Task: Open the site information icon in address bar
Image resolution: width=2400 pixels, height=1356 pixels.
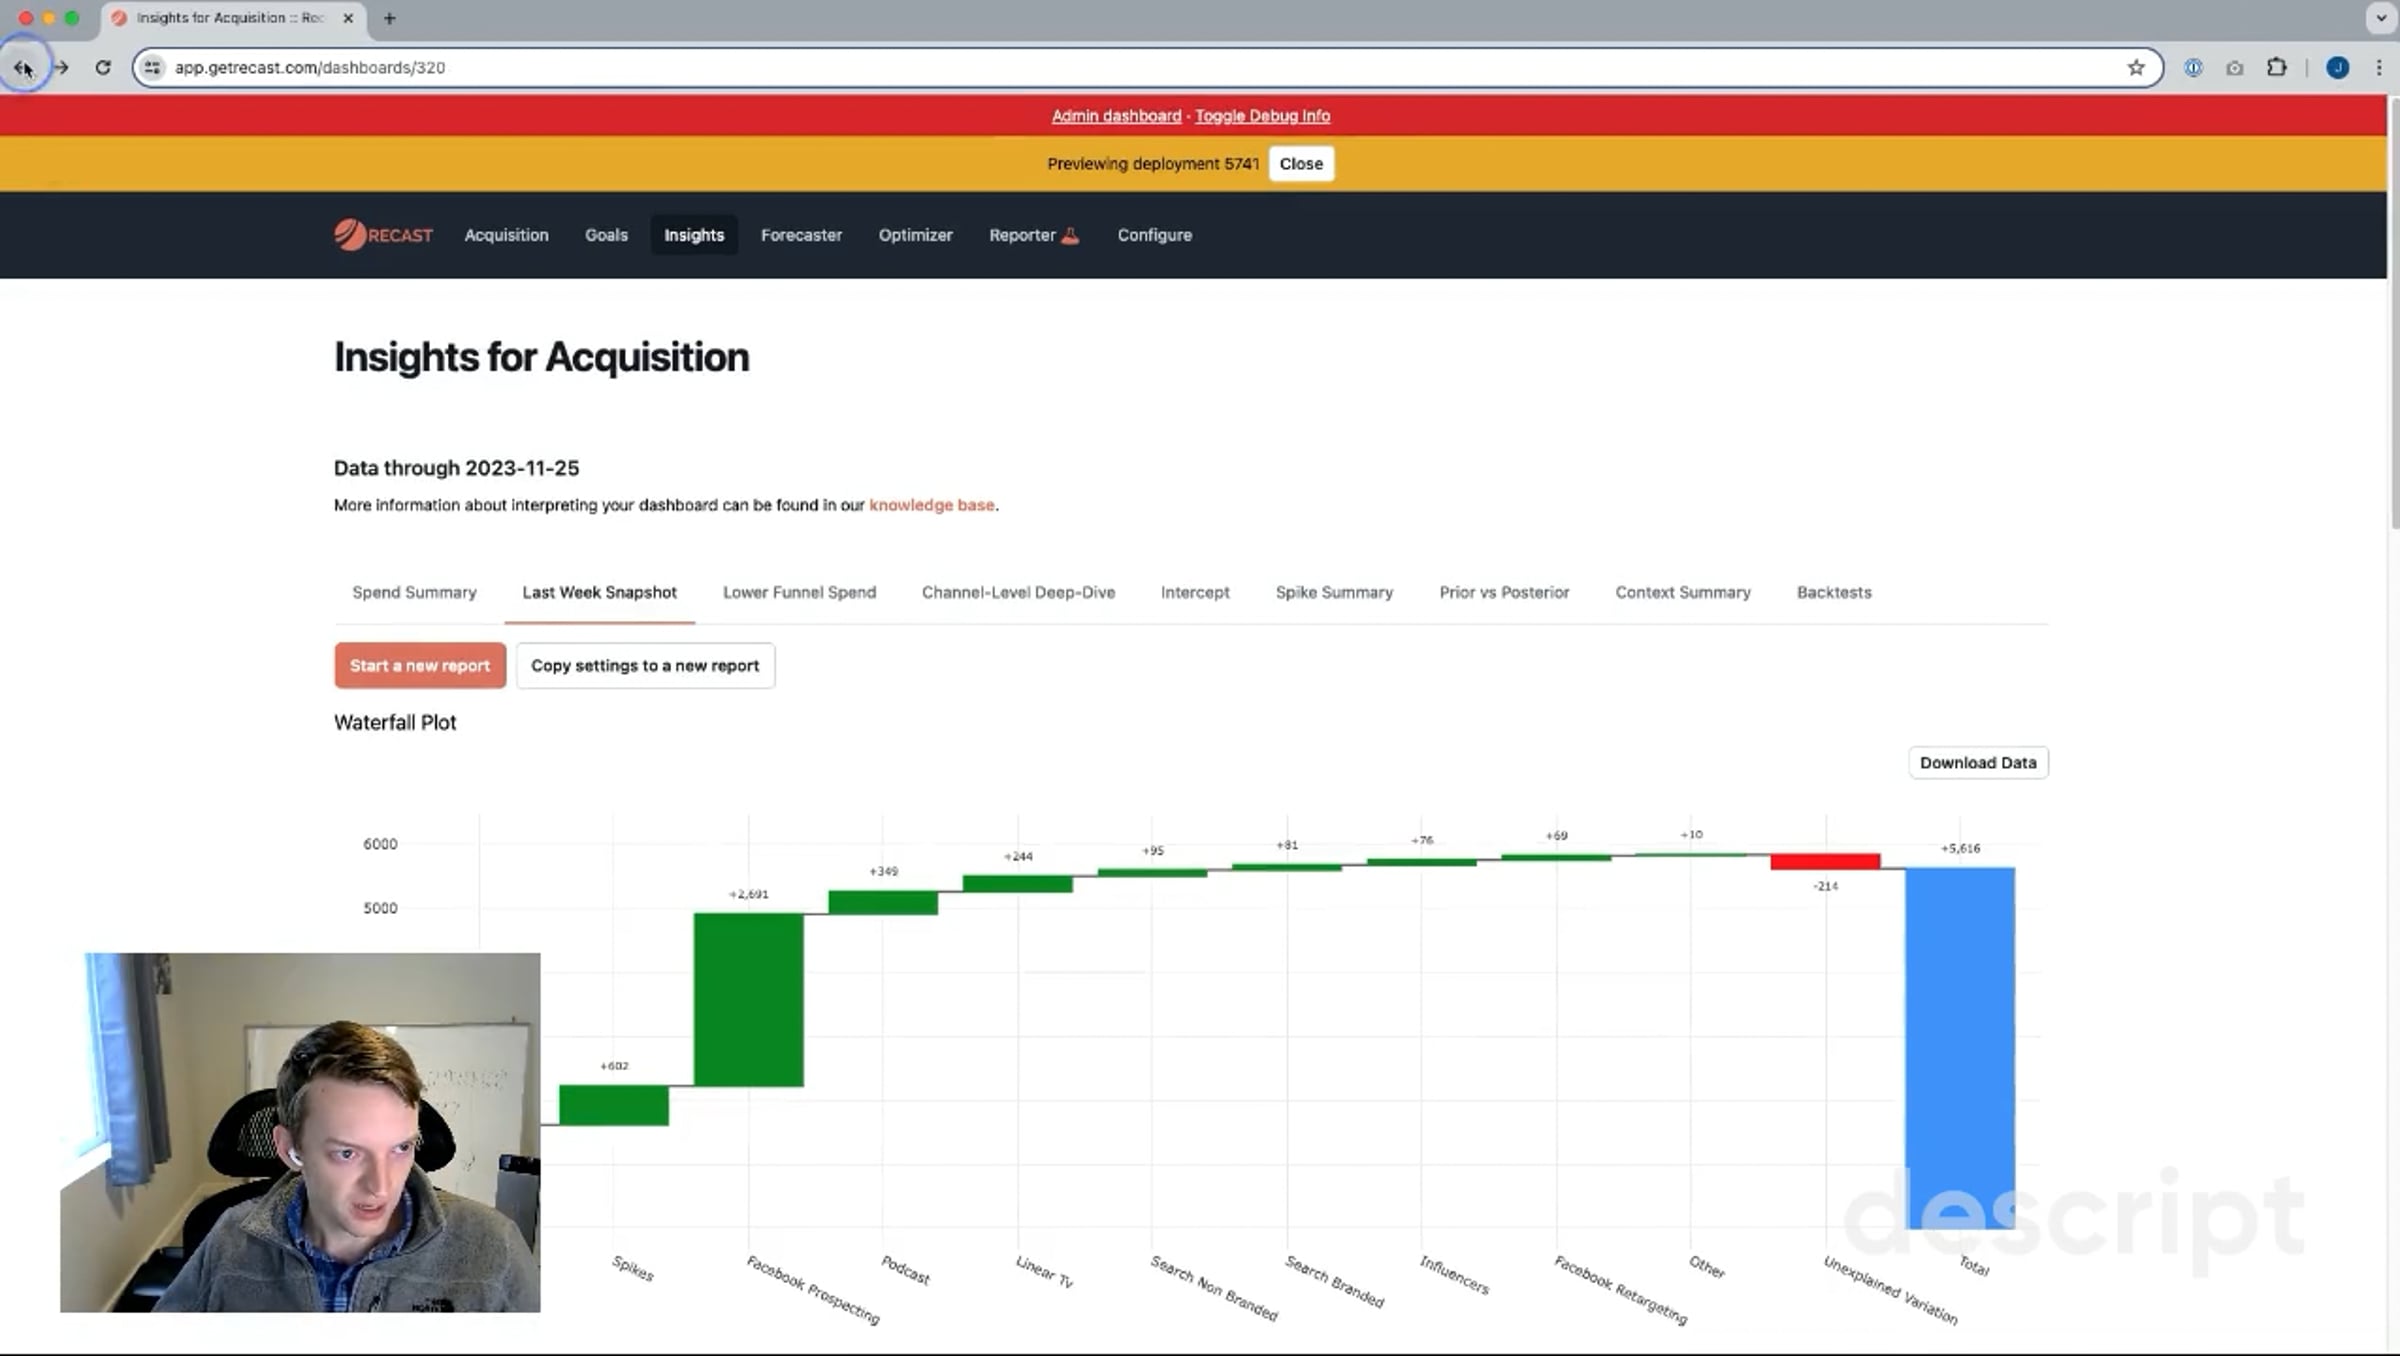Action: click(x=152, y=67)
